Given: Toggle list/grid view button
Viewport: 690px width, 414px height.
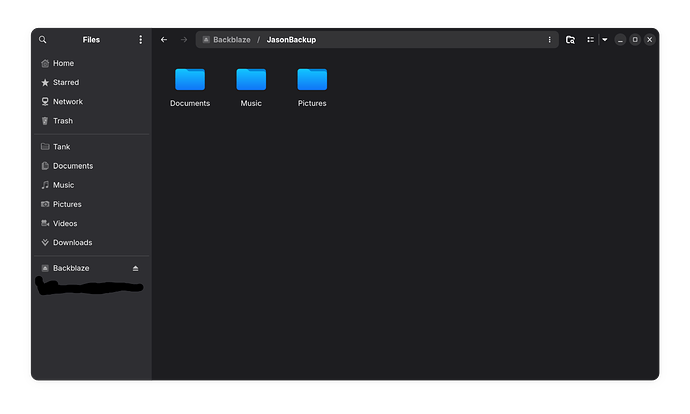Looking at the screenshot, I should [x=590, y=40].
